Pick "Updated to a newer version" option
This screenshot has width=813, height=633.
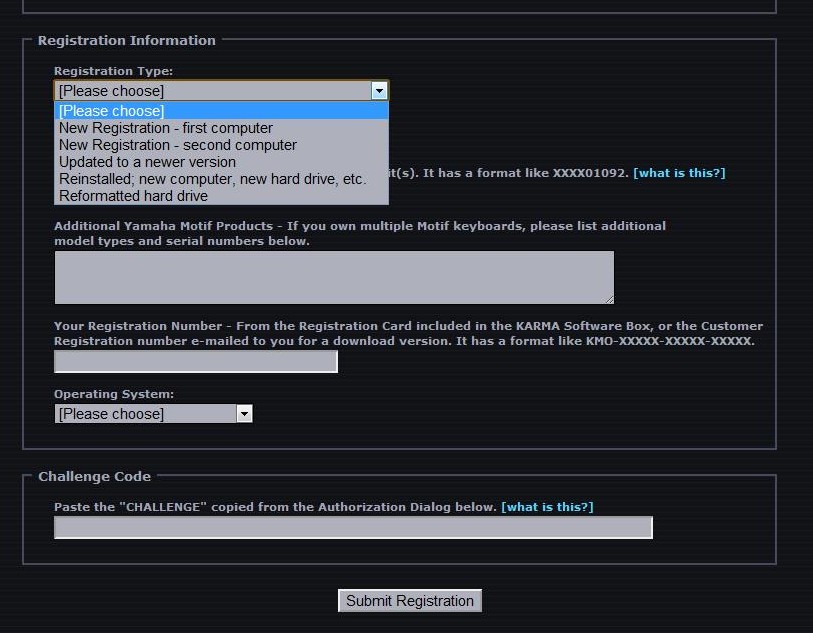pyautogui.click(x=147, y=162)
